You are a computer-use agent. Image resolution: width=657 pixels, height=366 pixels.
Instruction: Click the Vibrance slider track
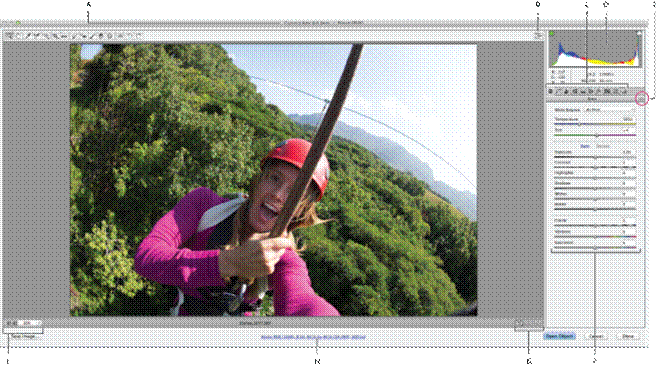click(x=595, y=236)
